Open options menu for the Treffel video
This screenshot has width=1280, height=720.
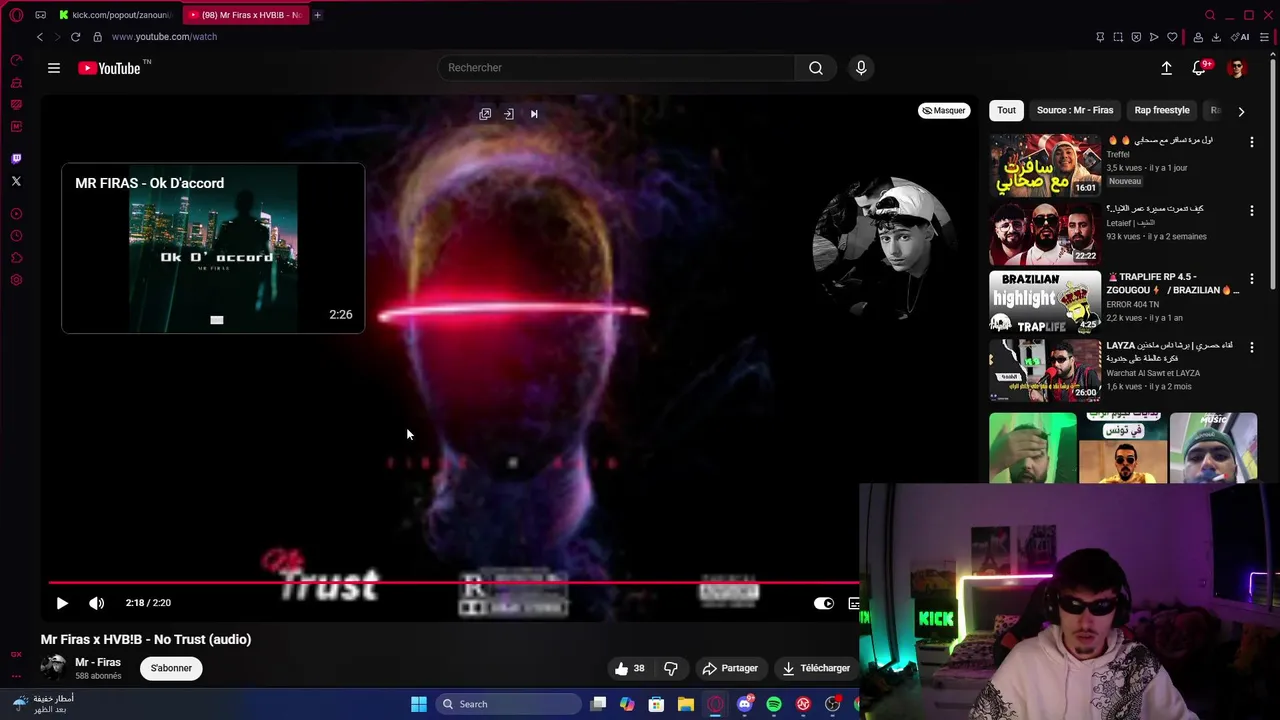coord(1251,142)
